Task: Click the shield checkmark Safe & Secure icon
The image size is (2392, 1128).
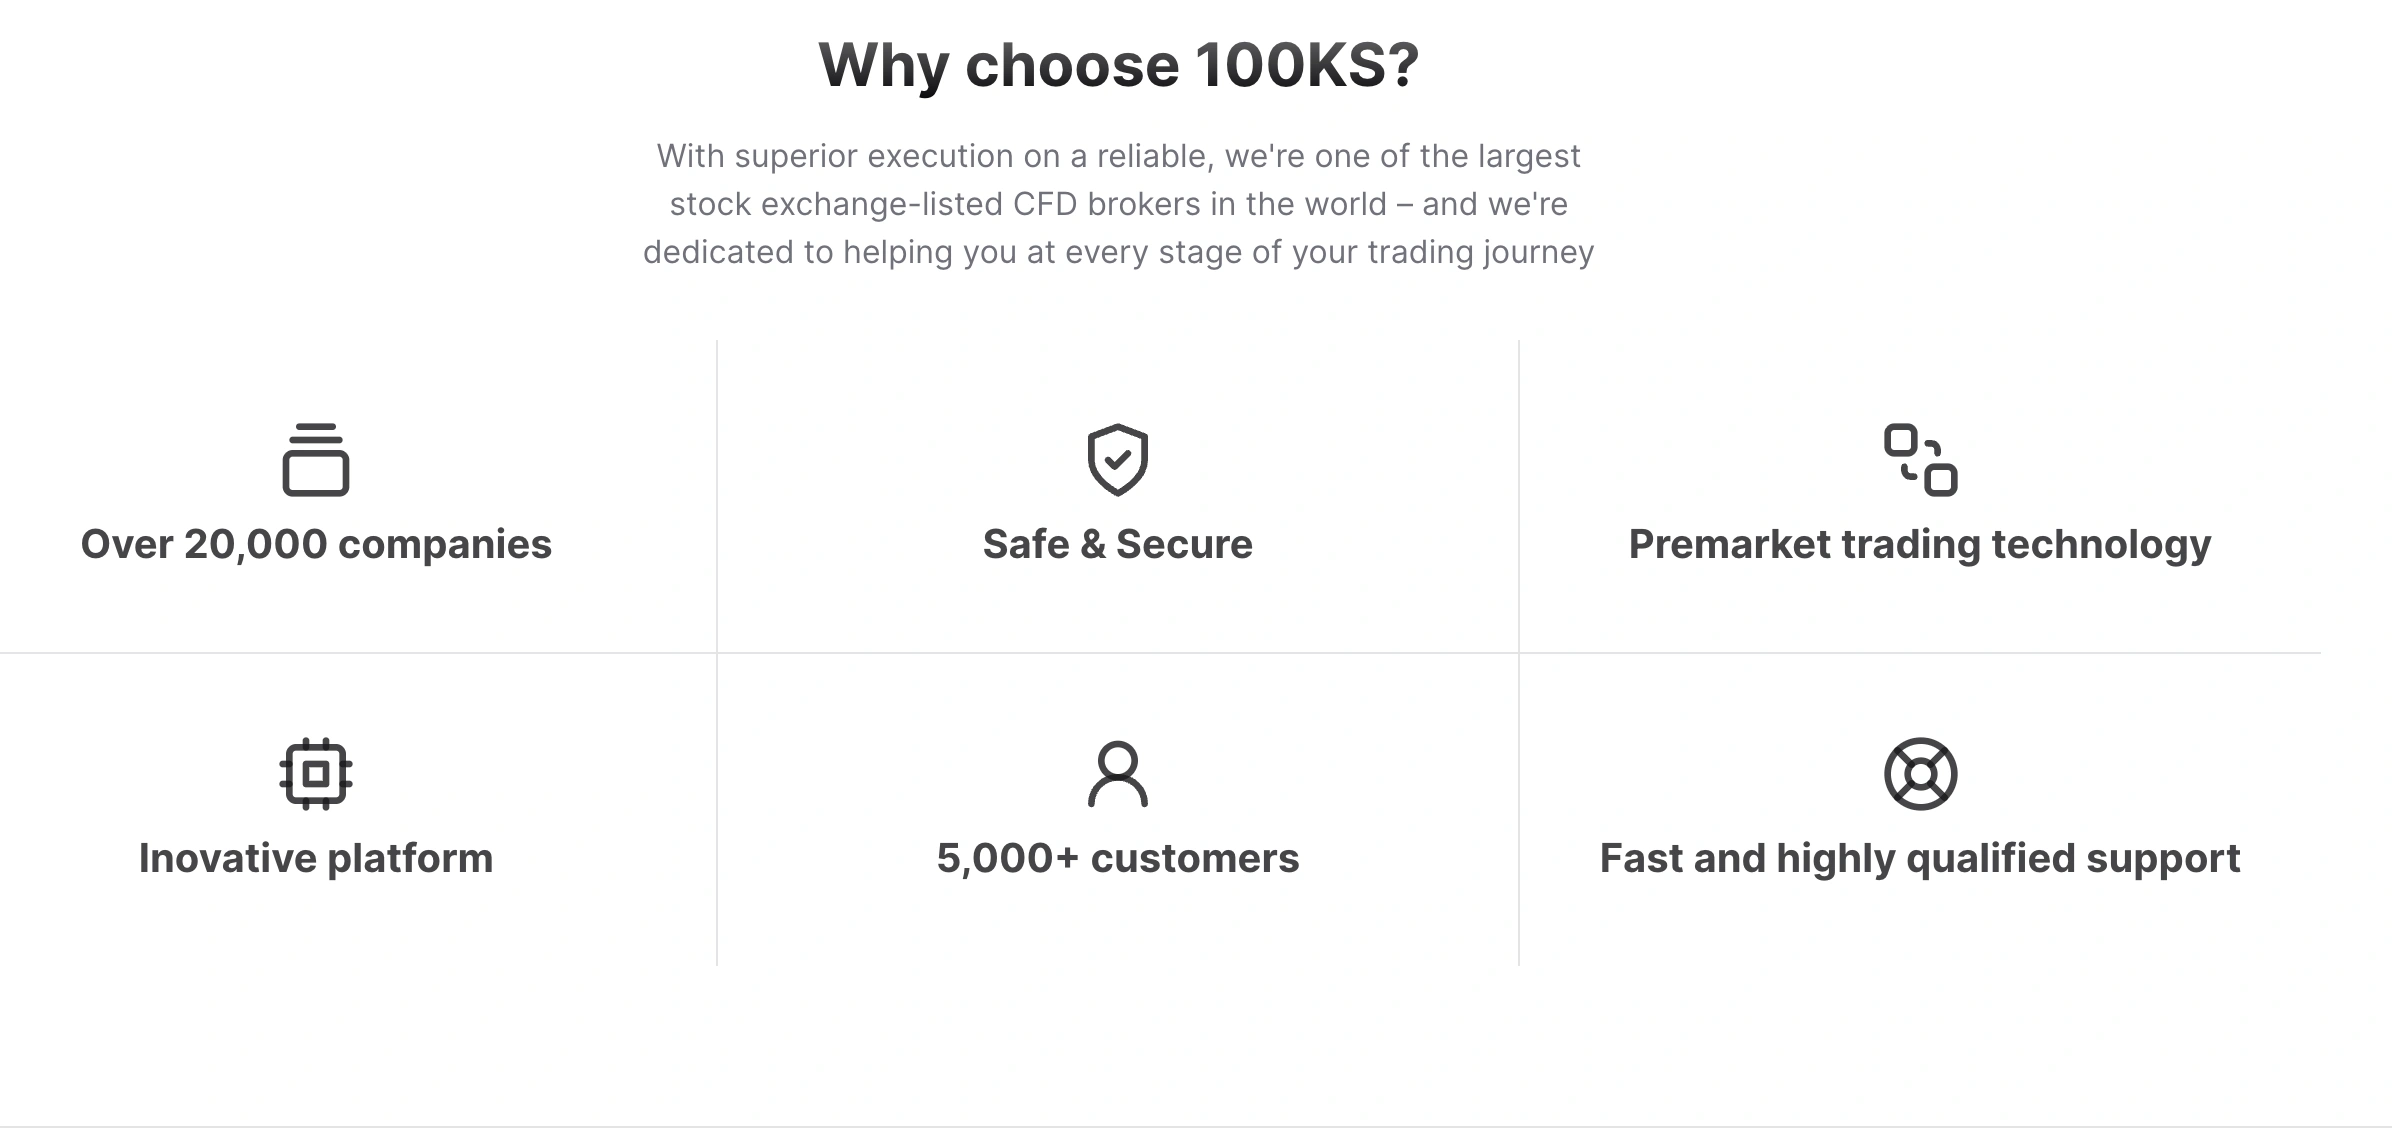Action: point(1118,460)
